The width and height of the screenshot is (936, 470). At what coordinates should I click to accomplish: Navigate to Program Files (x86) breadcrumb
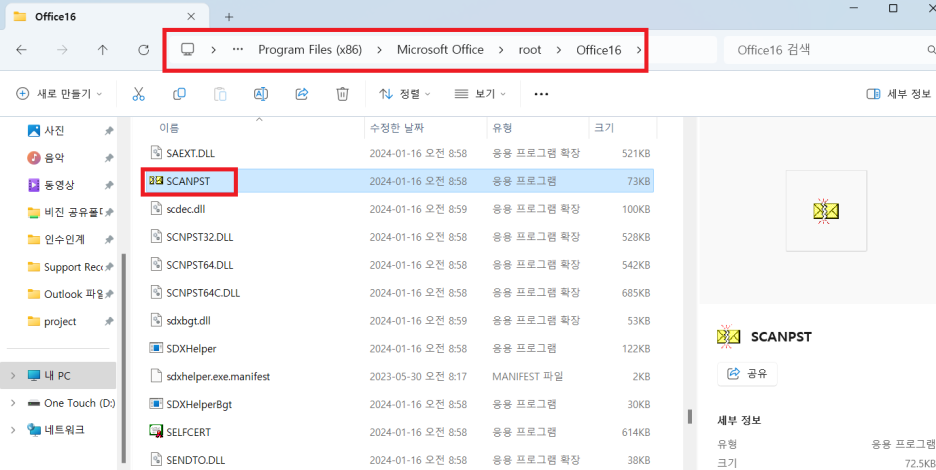pyautogui.click(x=310, y=50)
